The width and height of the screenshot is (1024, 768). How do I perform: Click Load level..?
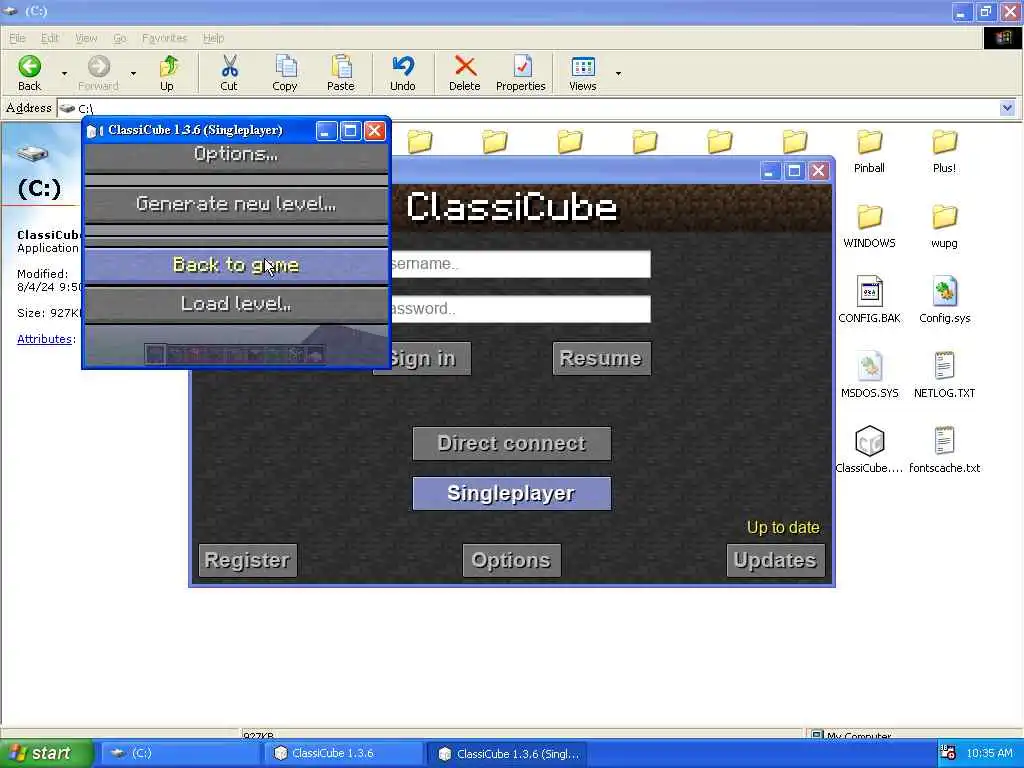[x=236, y=304]
